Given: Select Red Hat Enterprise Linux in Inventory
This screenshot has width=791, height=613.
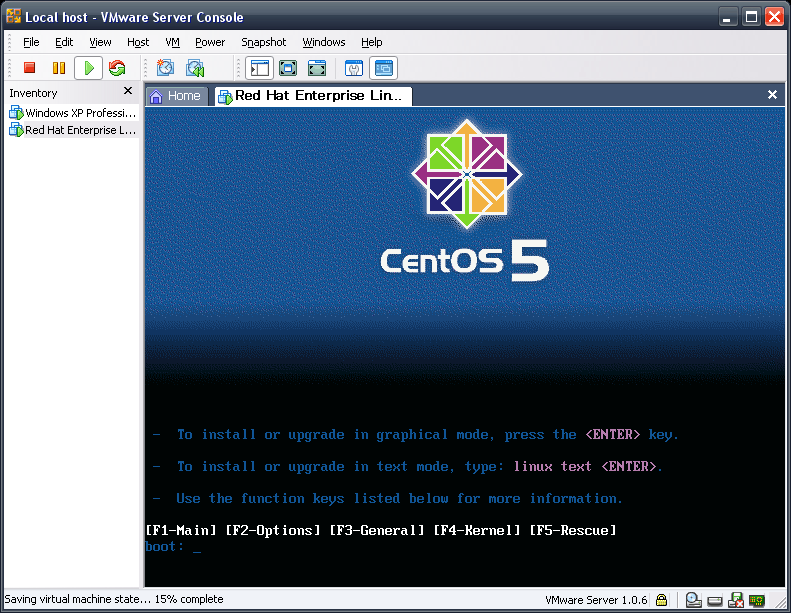Looking at the screenshot, I should pos(73,130).
